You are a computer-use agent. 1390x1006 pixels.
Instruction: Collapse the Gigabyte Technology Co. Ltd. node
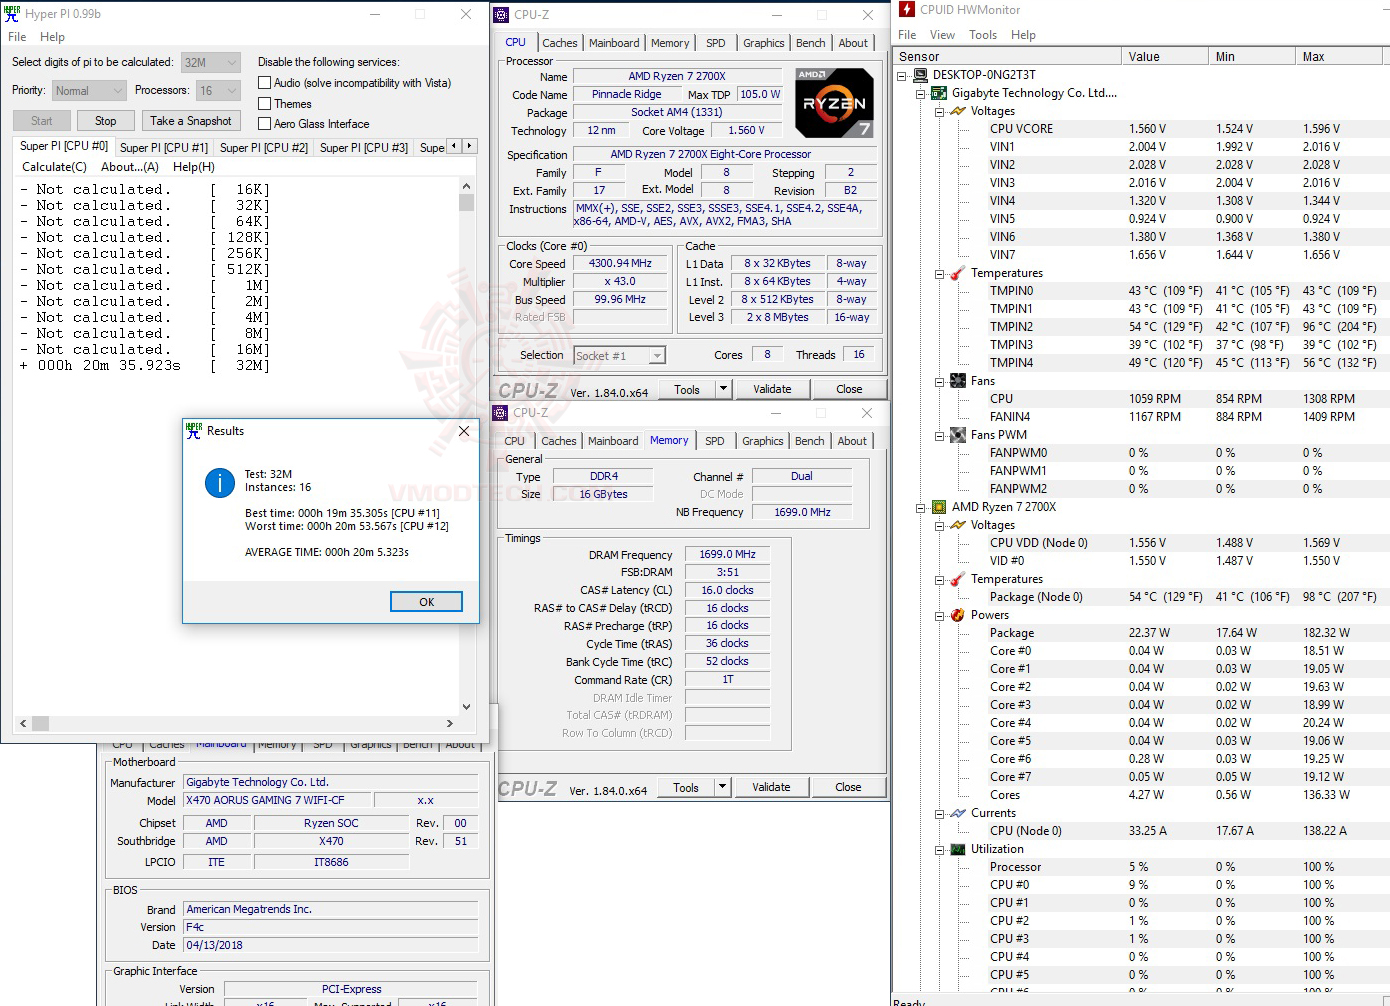pos(921,93)
